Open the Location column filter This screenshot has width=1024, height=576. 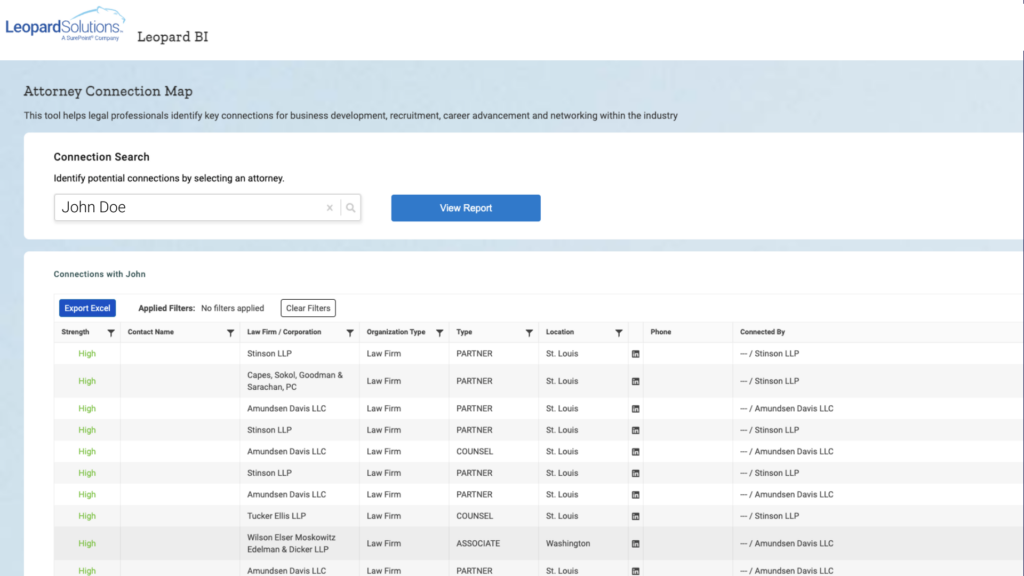618,332
